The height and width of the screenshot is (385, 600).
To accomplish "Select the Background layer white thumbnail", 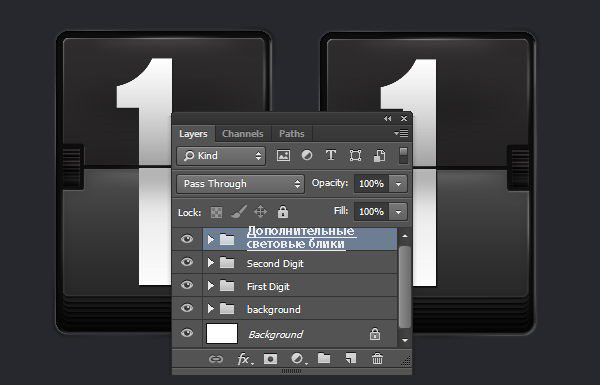I will (222, 333).
